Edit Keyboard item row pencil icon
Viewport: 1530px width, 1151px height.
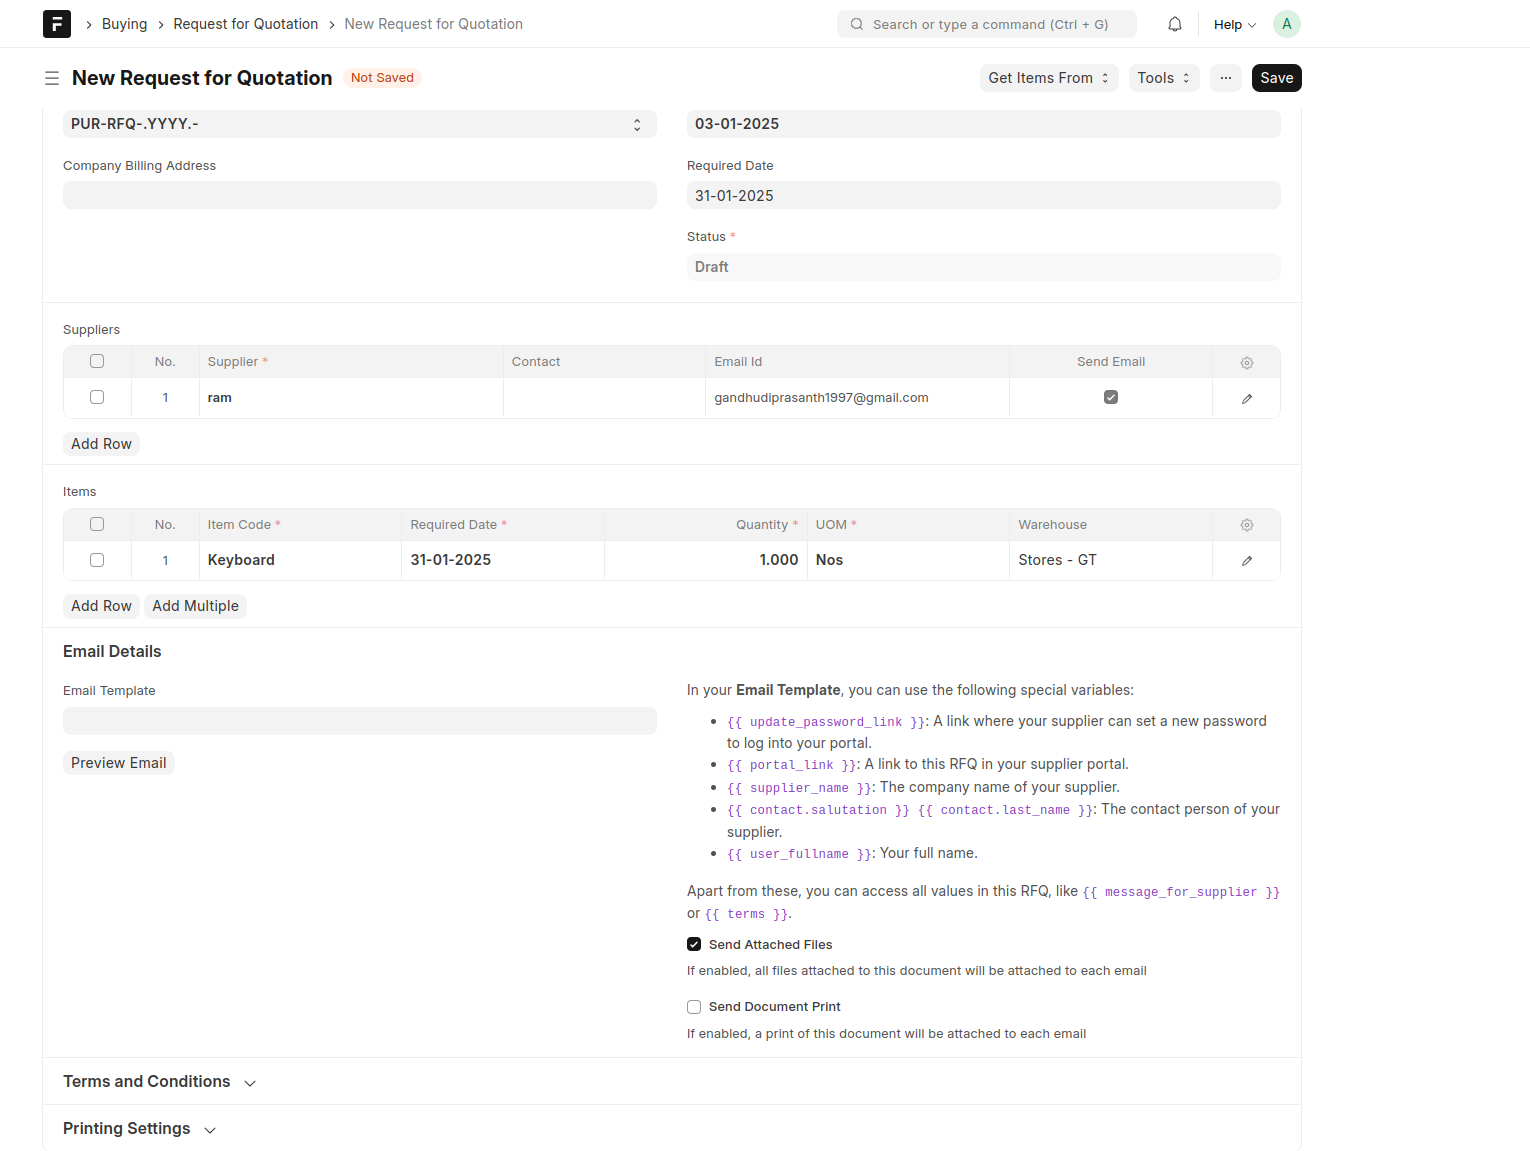pos(1247,560)
